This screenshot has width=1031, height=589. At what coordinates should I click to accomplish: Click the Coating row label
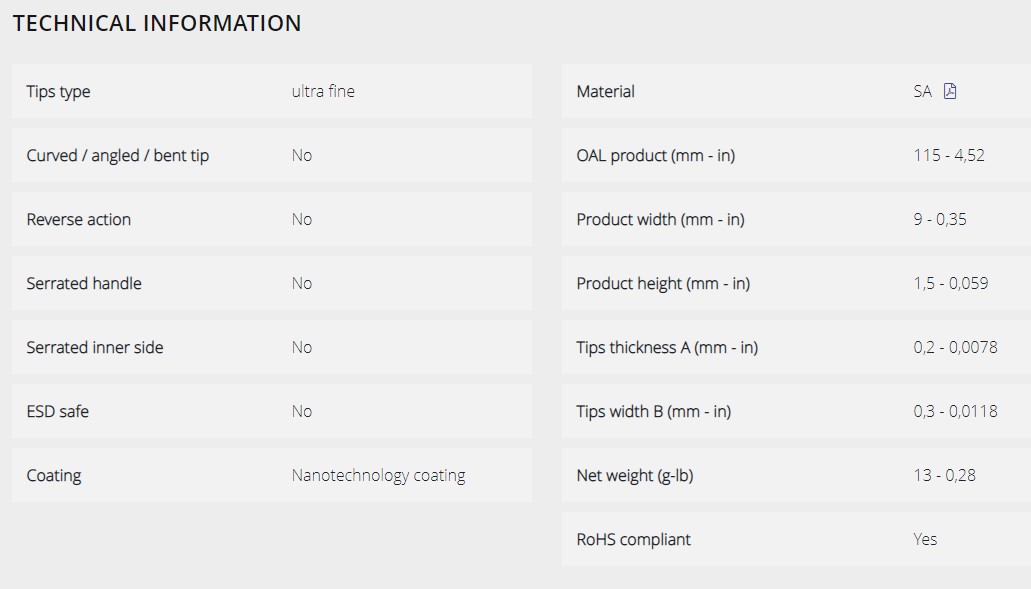click(54, 475)
